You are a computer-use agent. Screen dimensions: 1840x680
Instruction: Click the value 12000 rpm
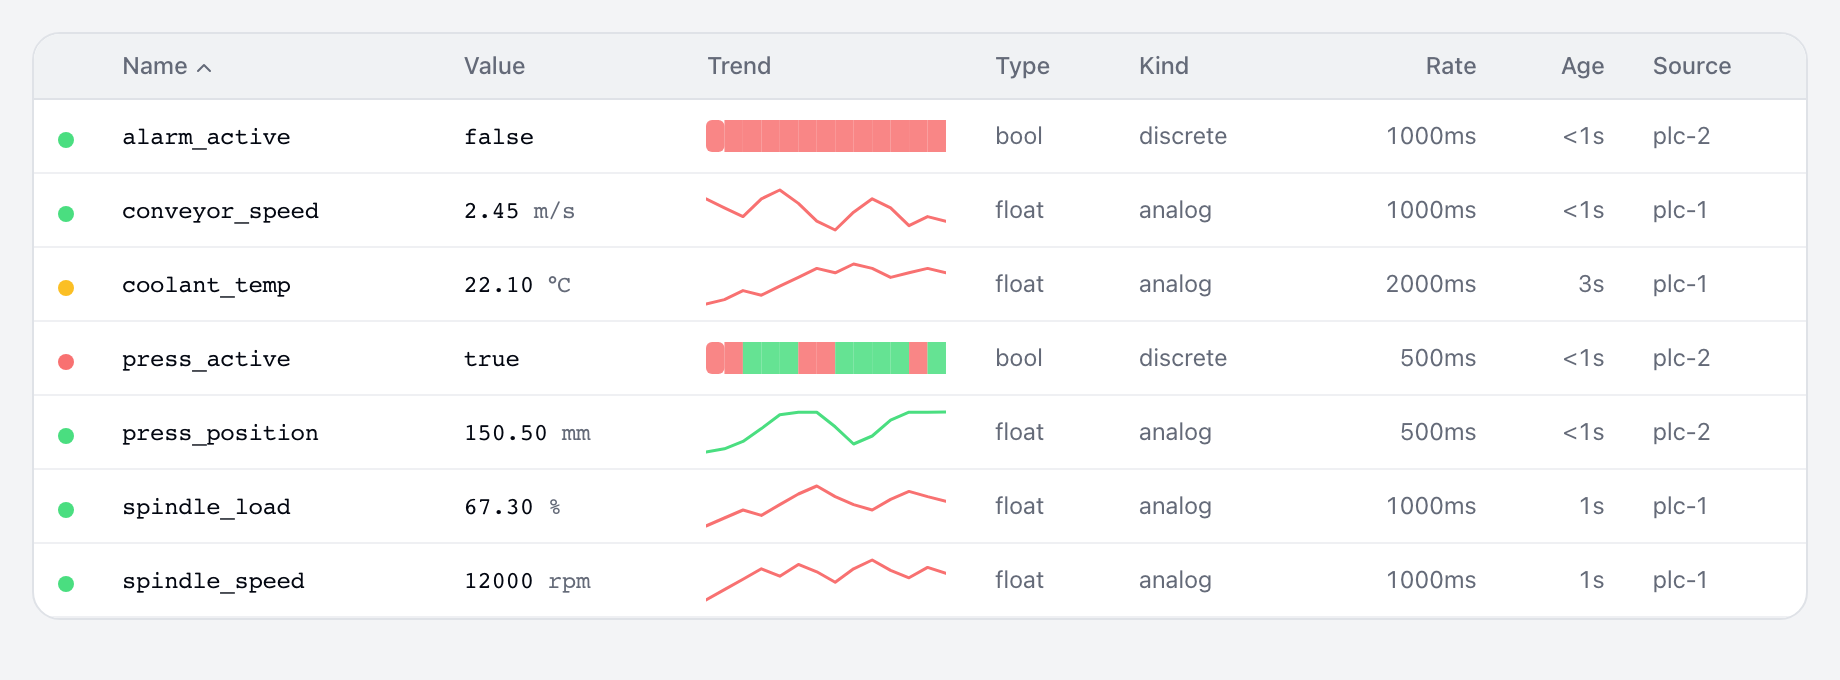click(x=527, y=581)
